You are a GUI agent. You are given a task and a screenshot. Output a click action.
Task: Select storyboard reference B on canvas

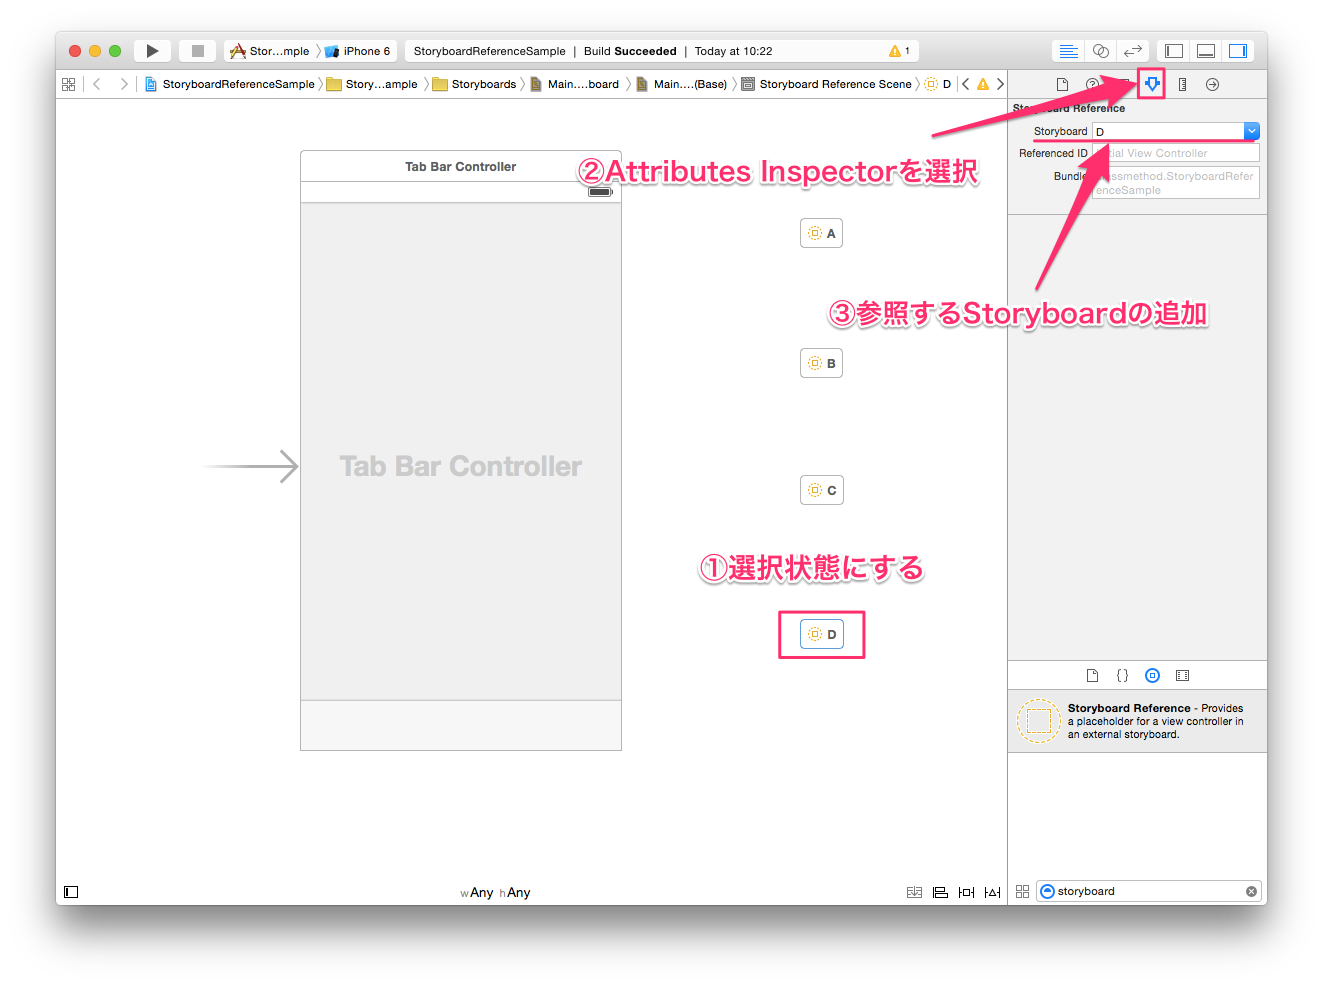pyautogui.click(x=821, y=363)
